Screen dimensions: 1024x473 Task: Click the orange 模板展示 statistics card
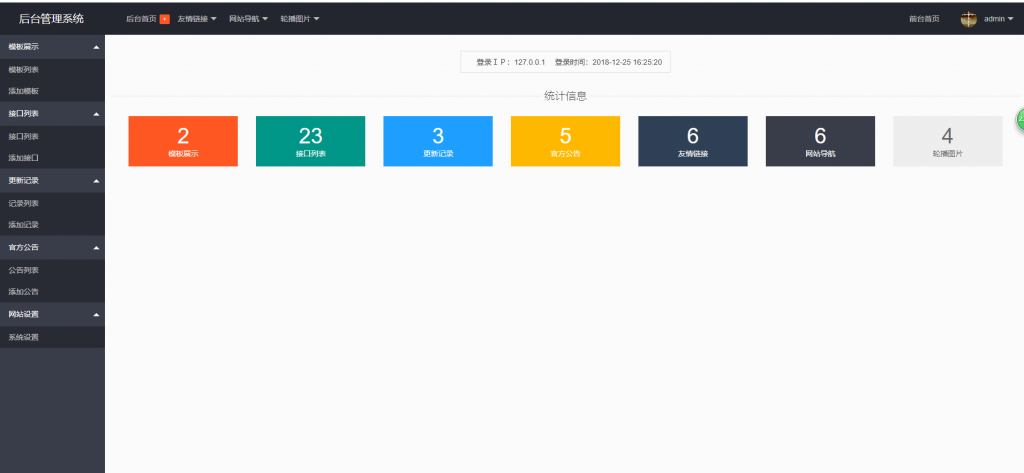coord(183,141)
